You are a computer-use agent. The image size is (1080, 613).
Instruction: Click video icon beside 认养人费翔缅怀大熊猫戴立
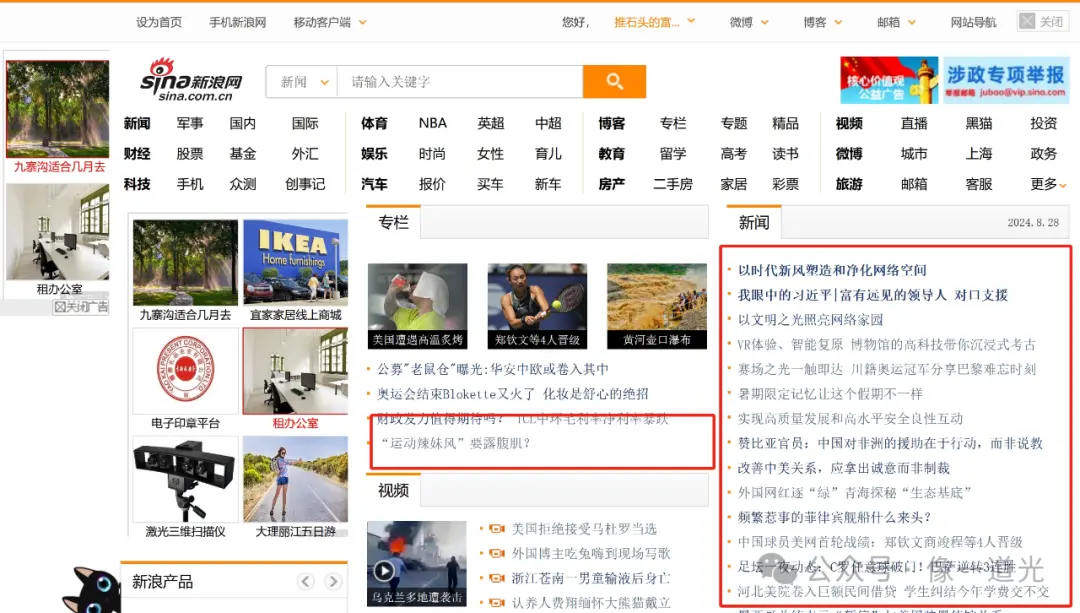coord(497,603)
